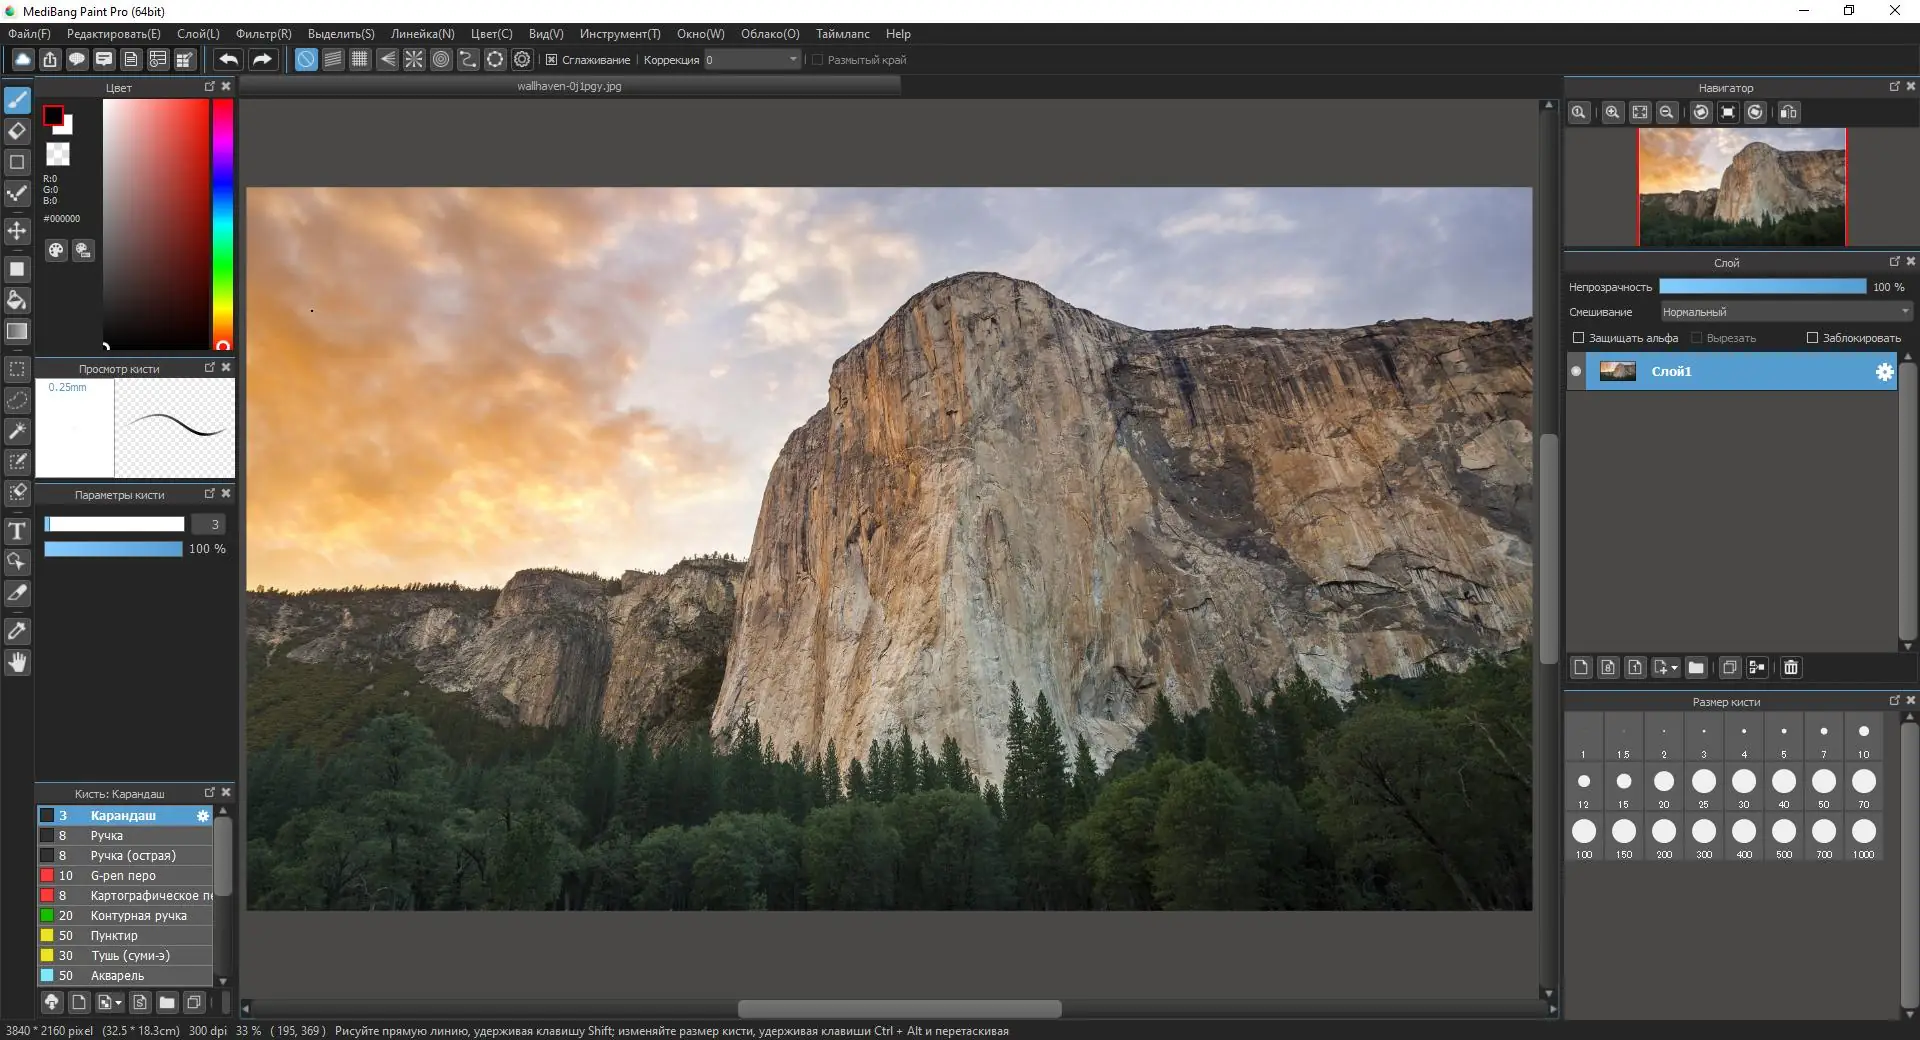1920x1040 pixels.
Task: Open the Файл(F) menu
Action: tap(29, 34)
